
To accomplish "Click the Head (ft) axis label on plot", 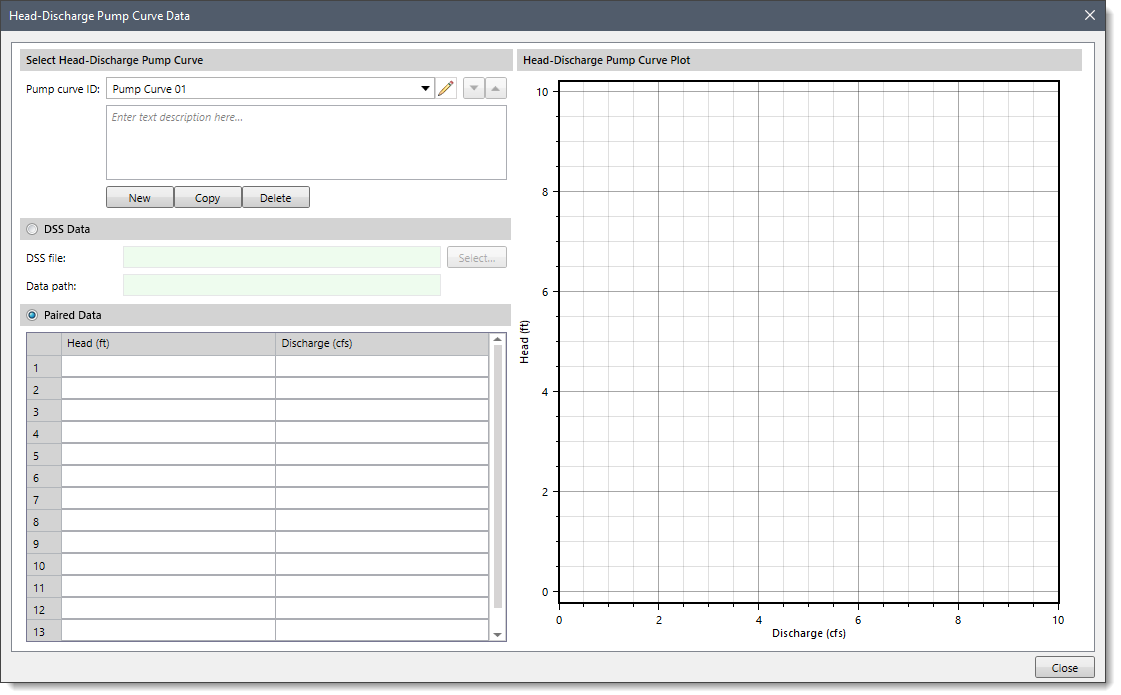I will (524, 342).
